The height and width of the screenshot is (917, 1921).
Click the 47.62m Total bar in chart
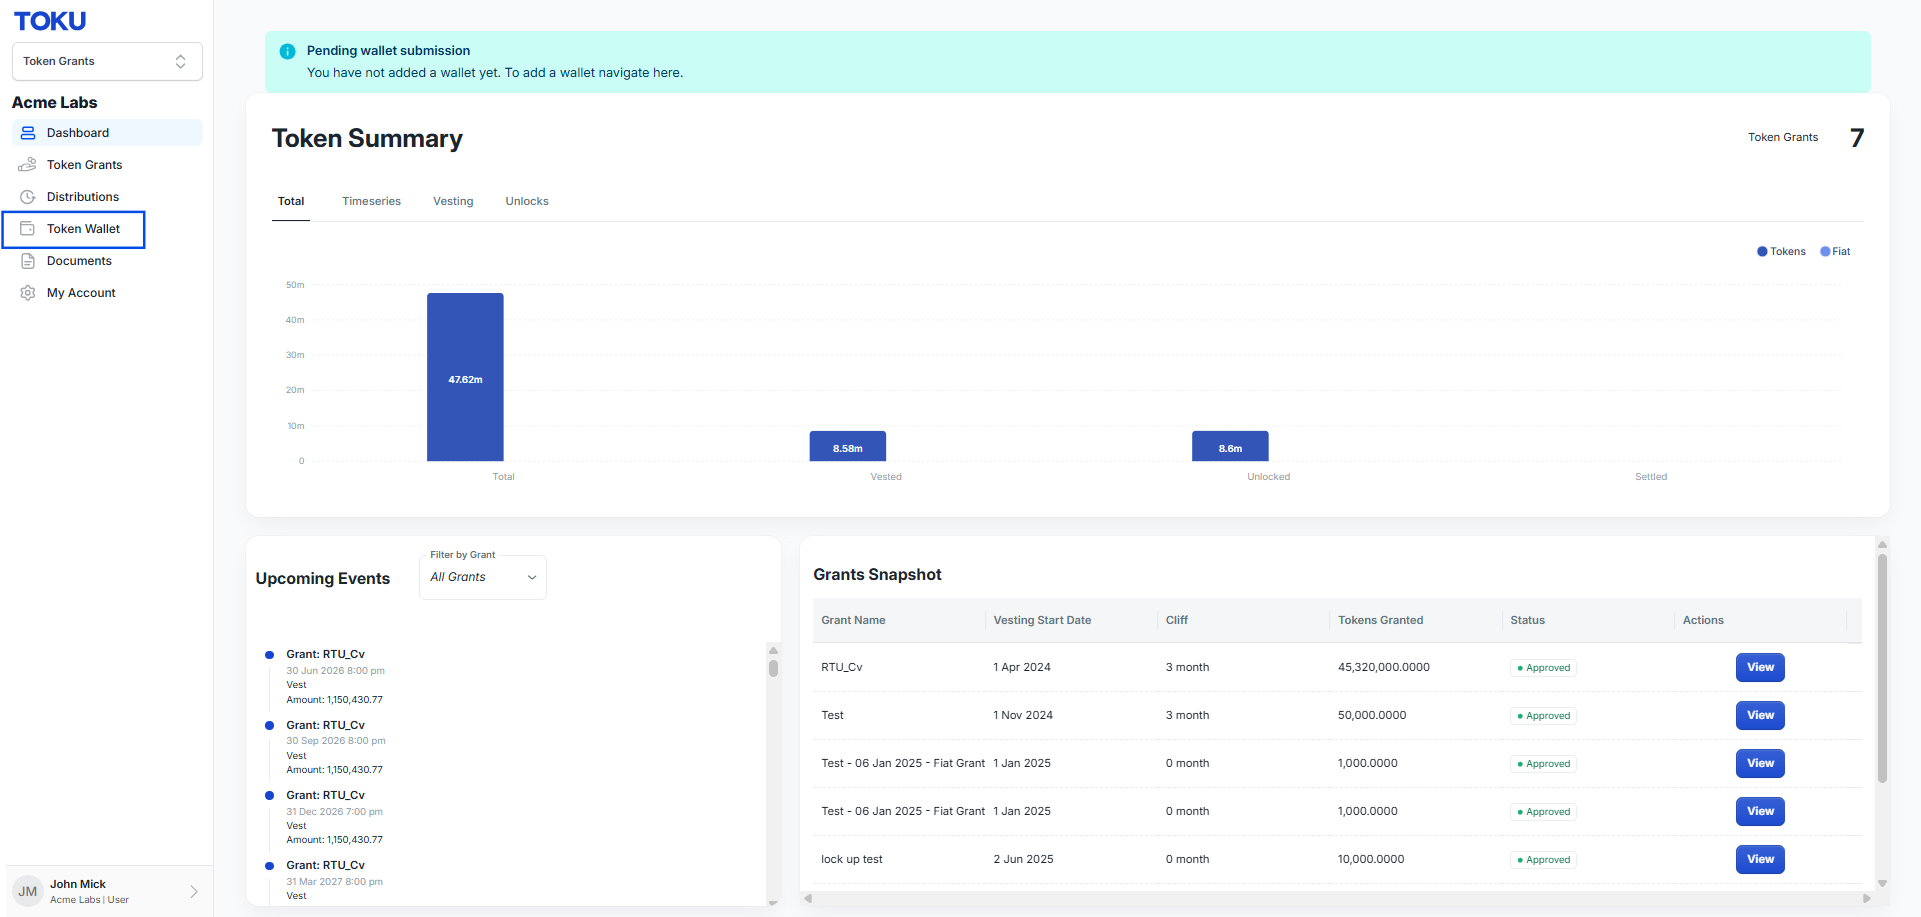click(x=465, y=377)
